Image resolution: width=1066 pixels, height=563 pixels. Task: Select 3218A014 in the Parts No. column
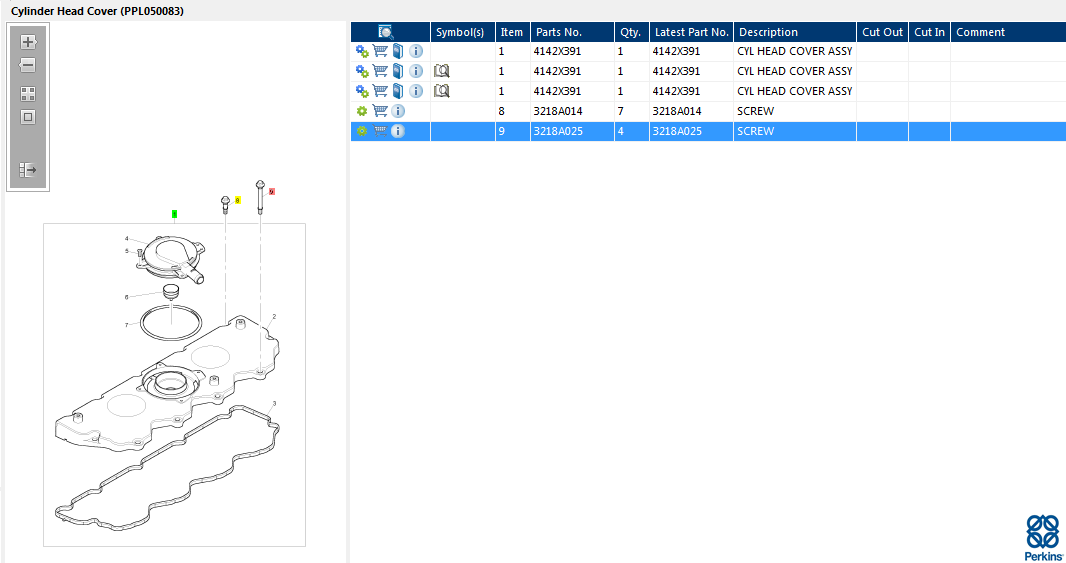pyautogui.click(x=557, y=111)
